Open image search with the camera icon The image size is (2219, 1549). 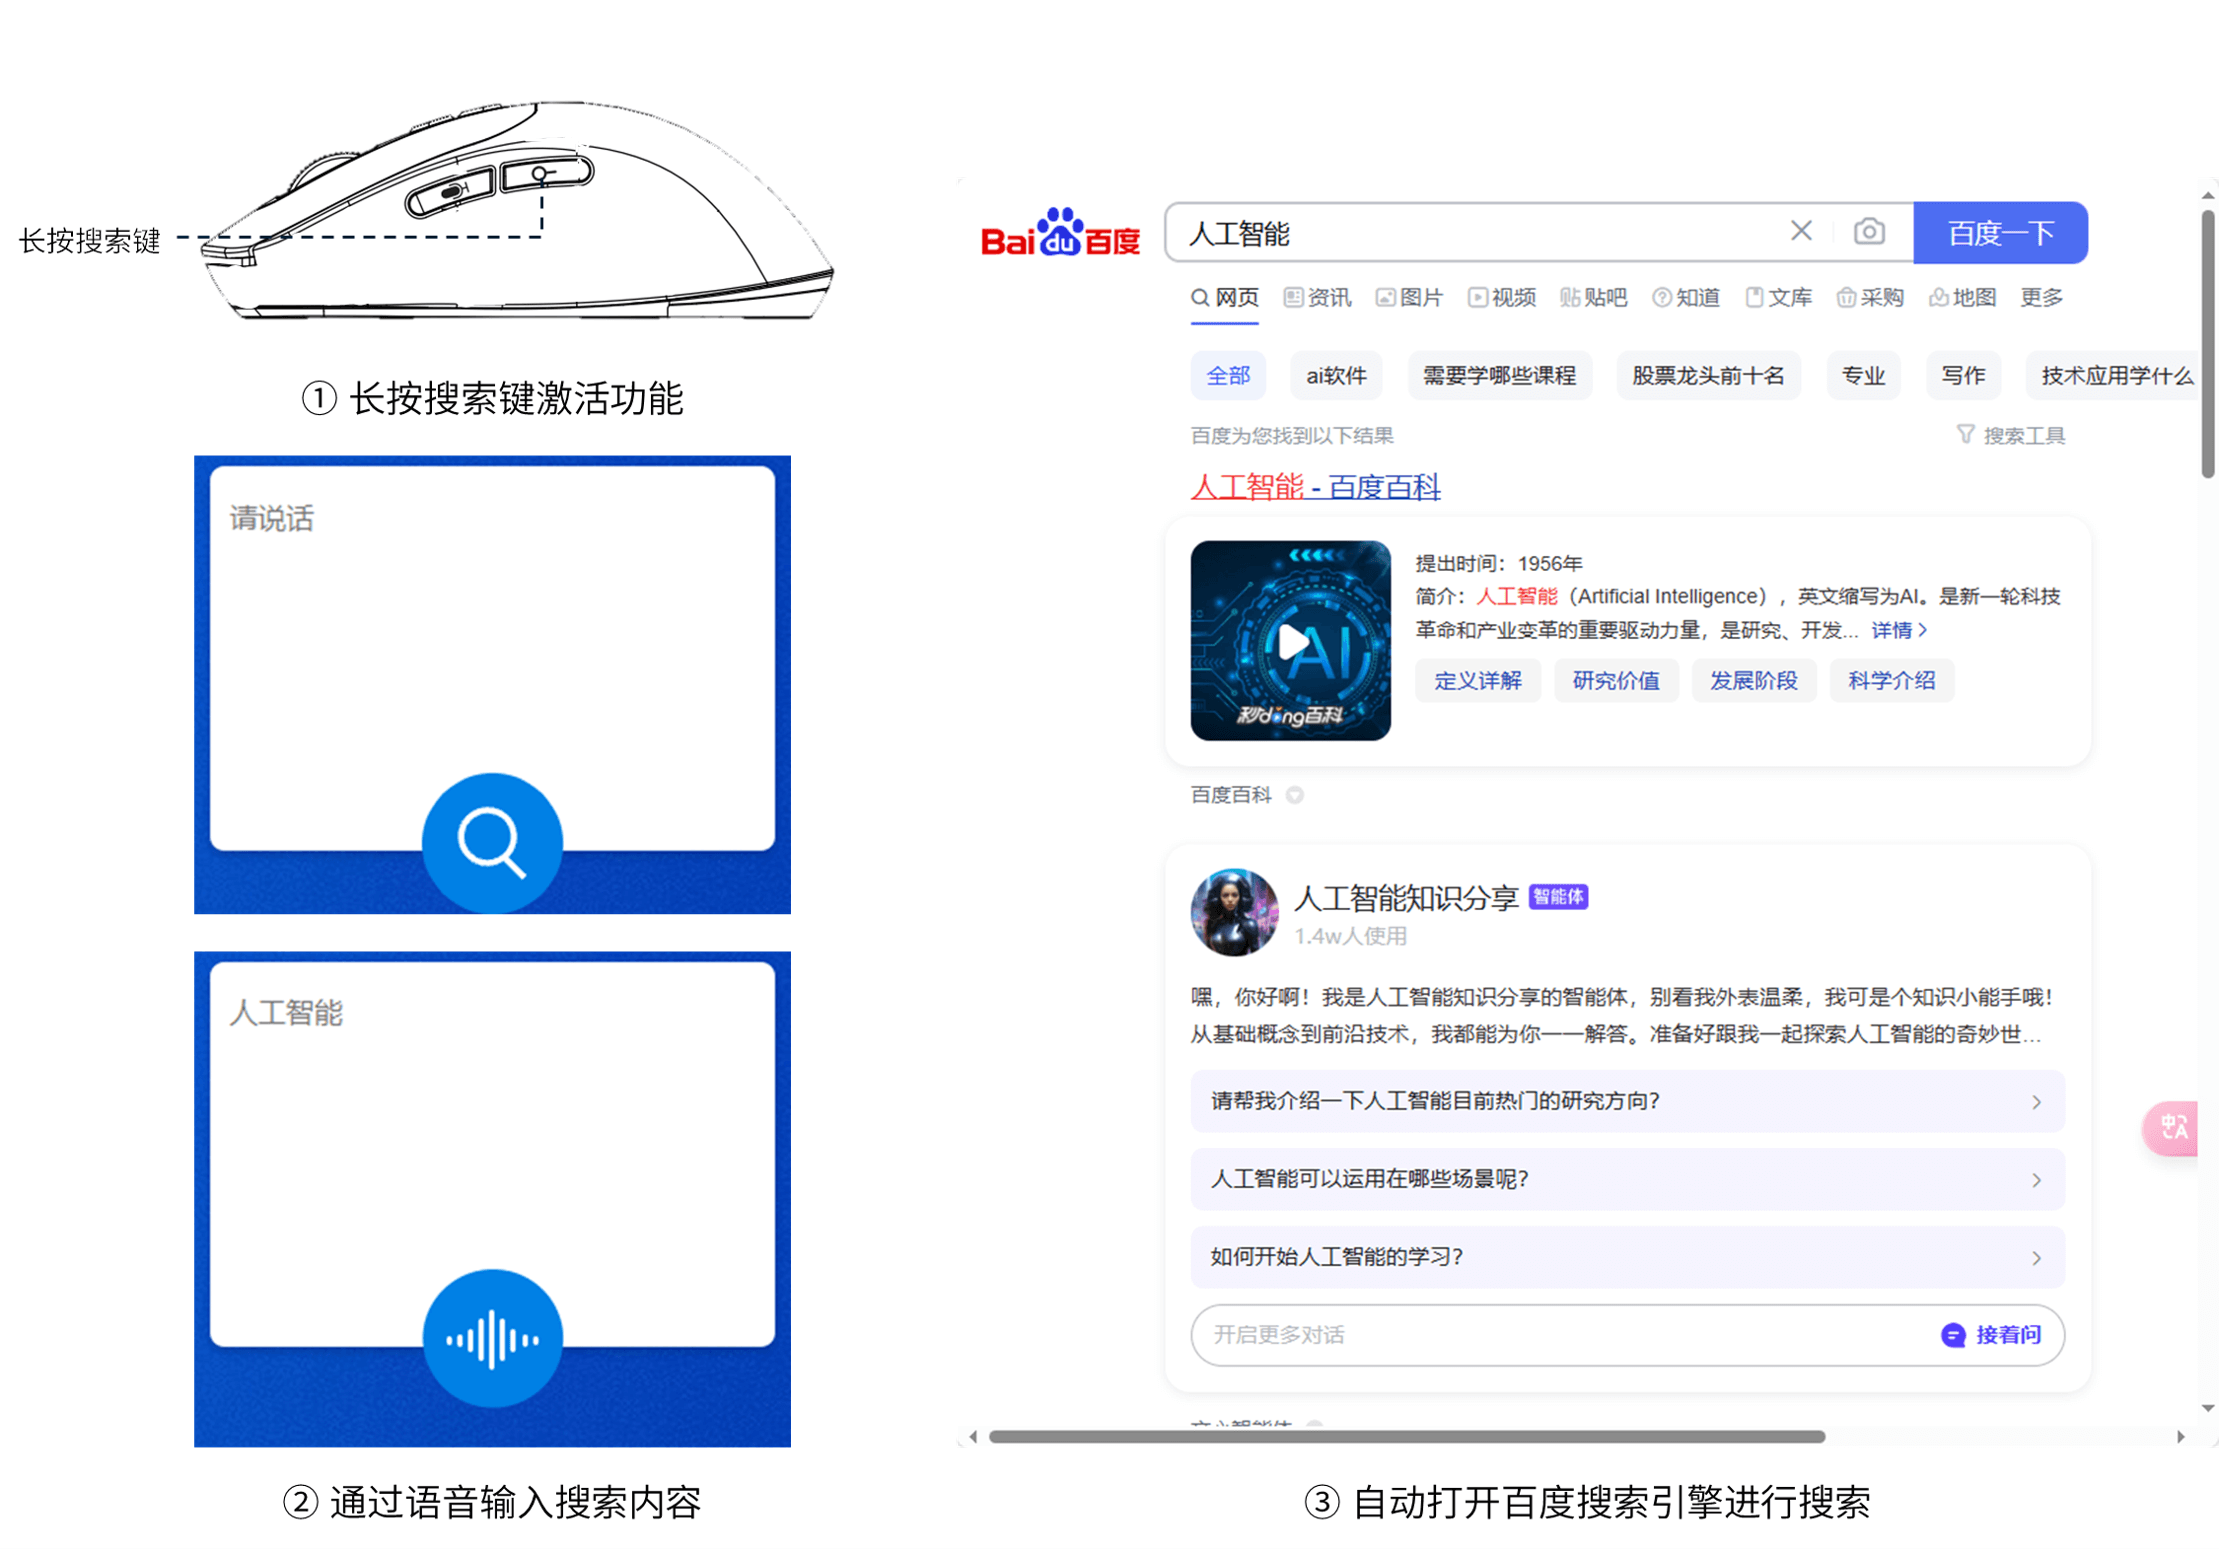pyautogui.click(x=1868, y=231)
